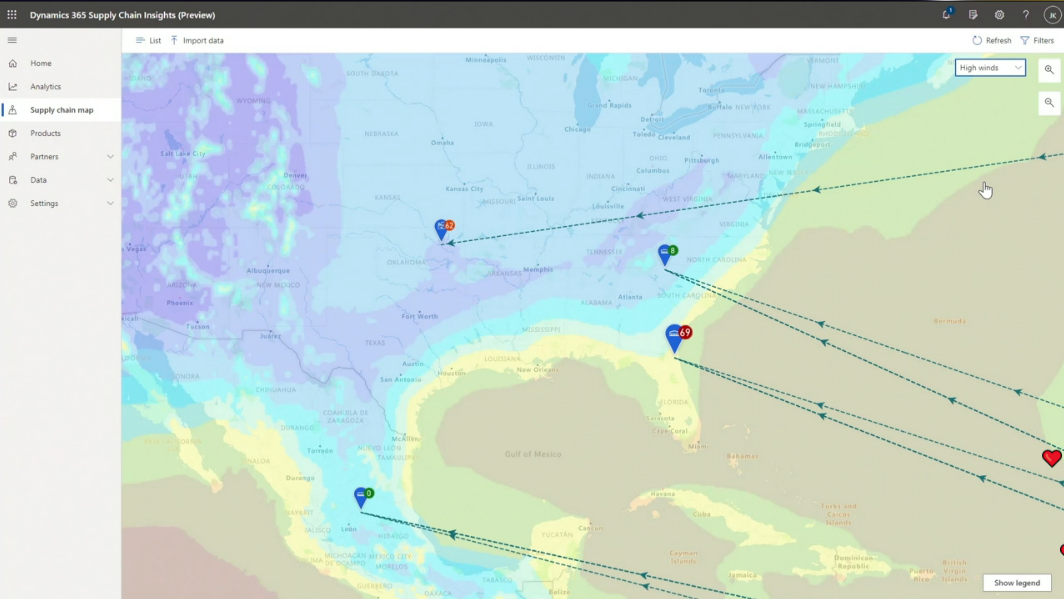
Task: Open the Products page
Action: click(x=45, y=134)
